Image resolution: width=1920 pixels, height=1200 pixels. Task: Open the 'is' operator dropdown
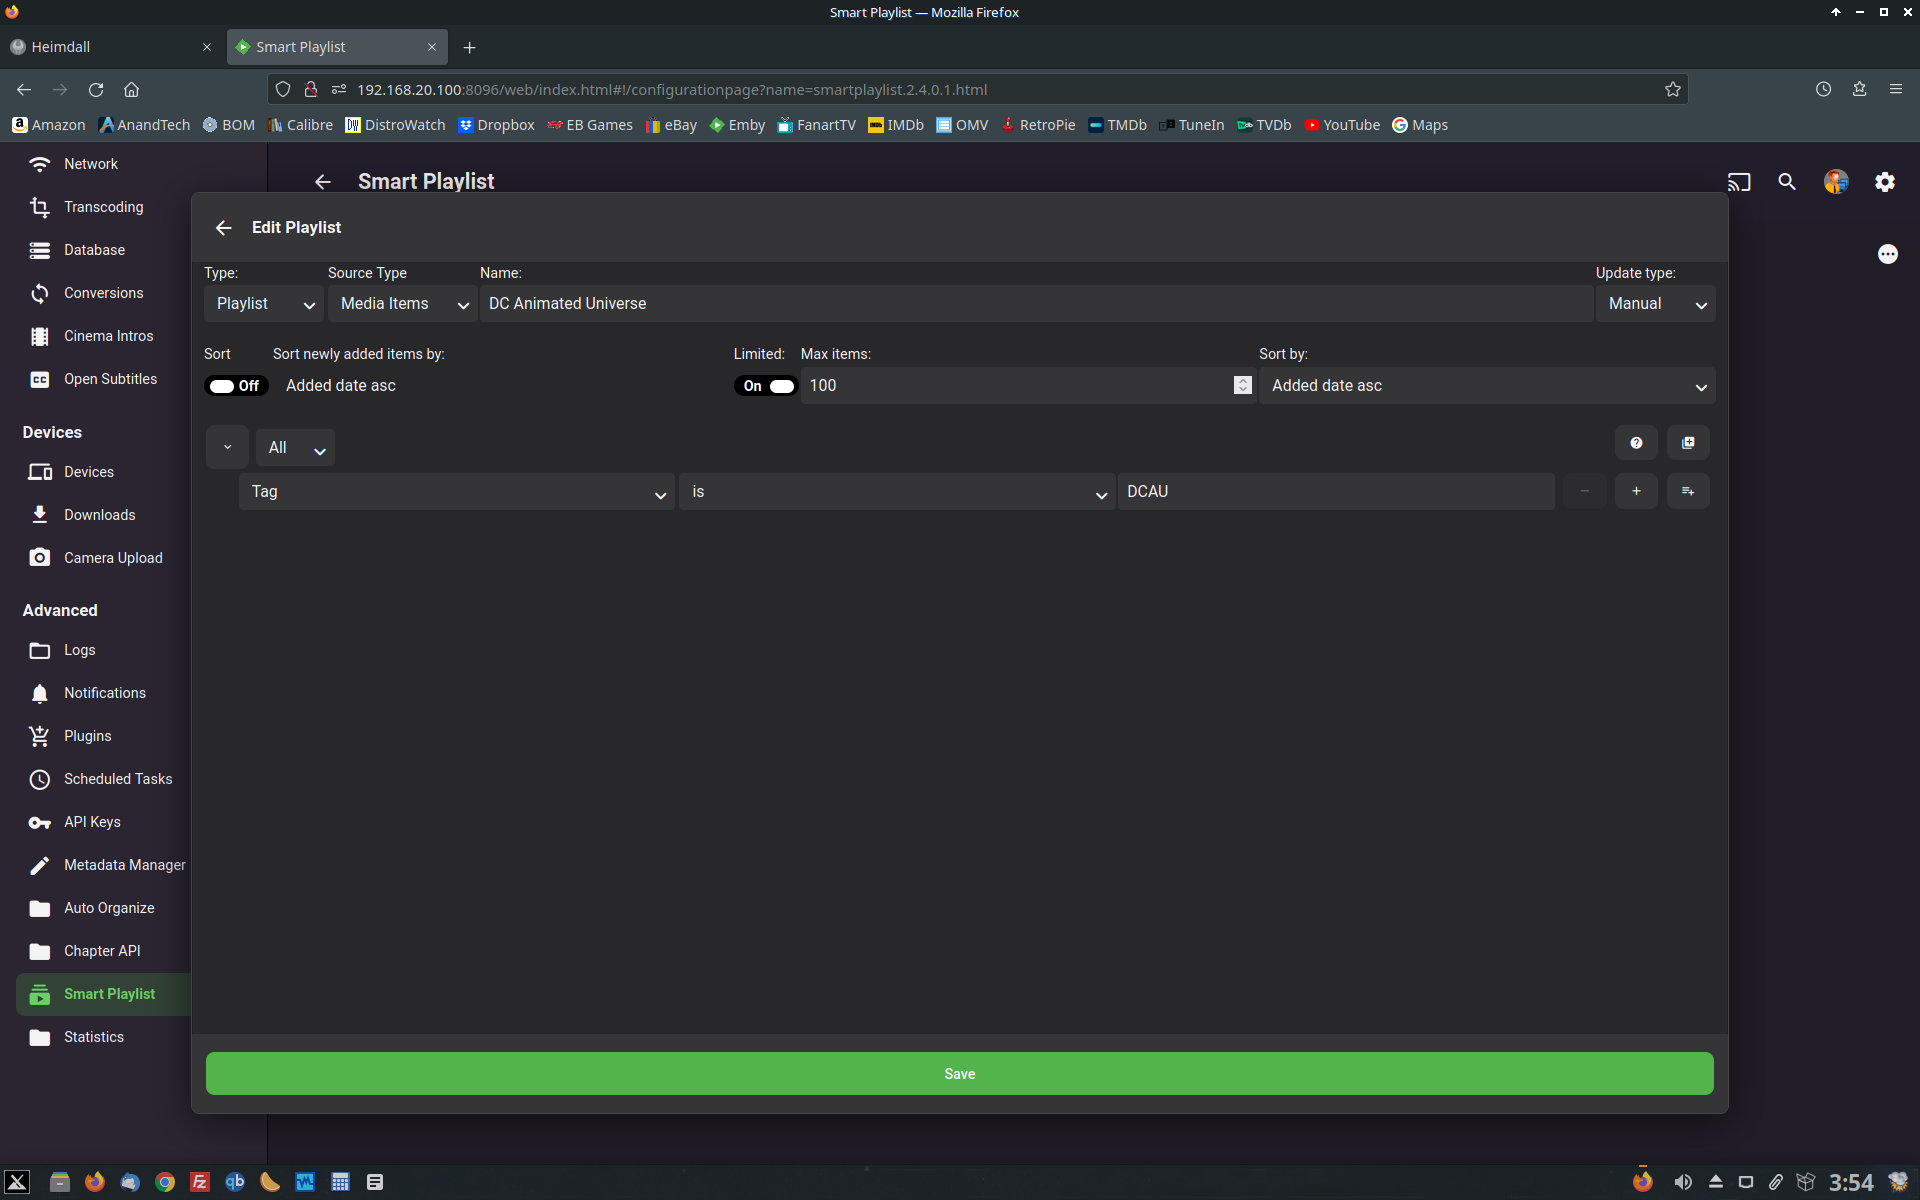[897, 492]
